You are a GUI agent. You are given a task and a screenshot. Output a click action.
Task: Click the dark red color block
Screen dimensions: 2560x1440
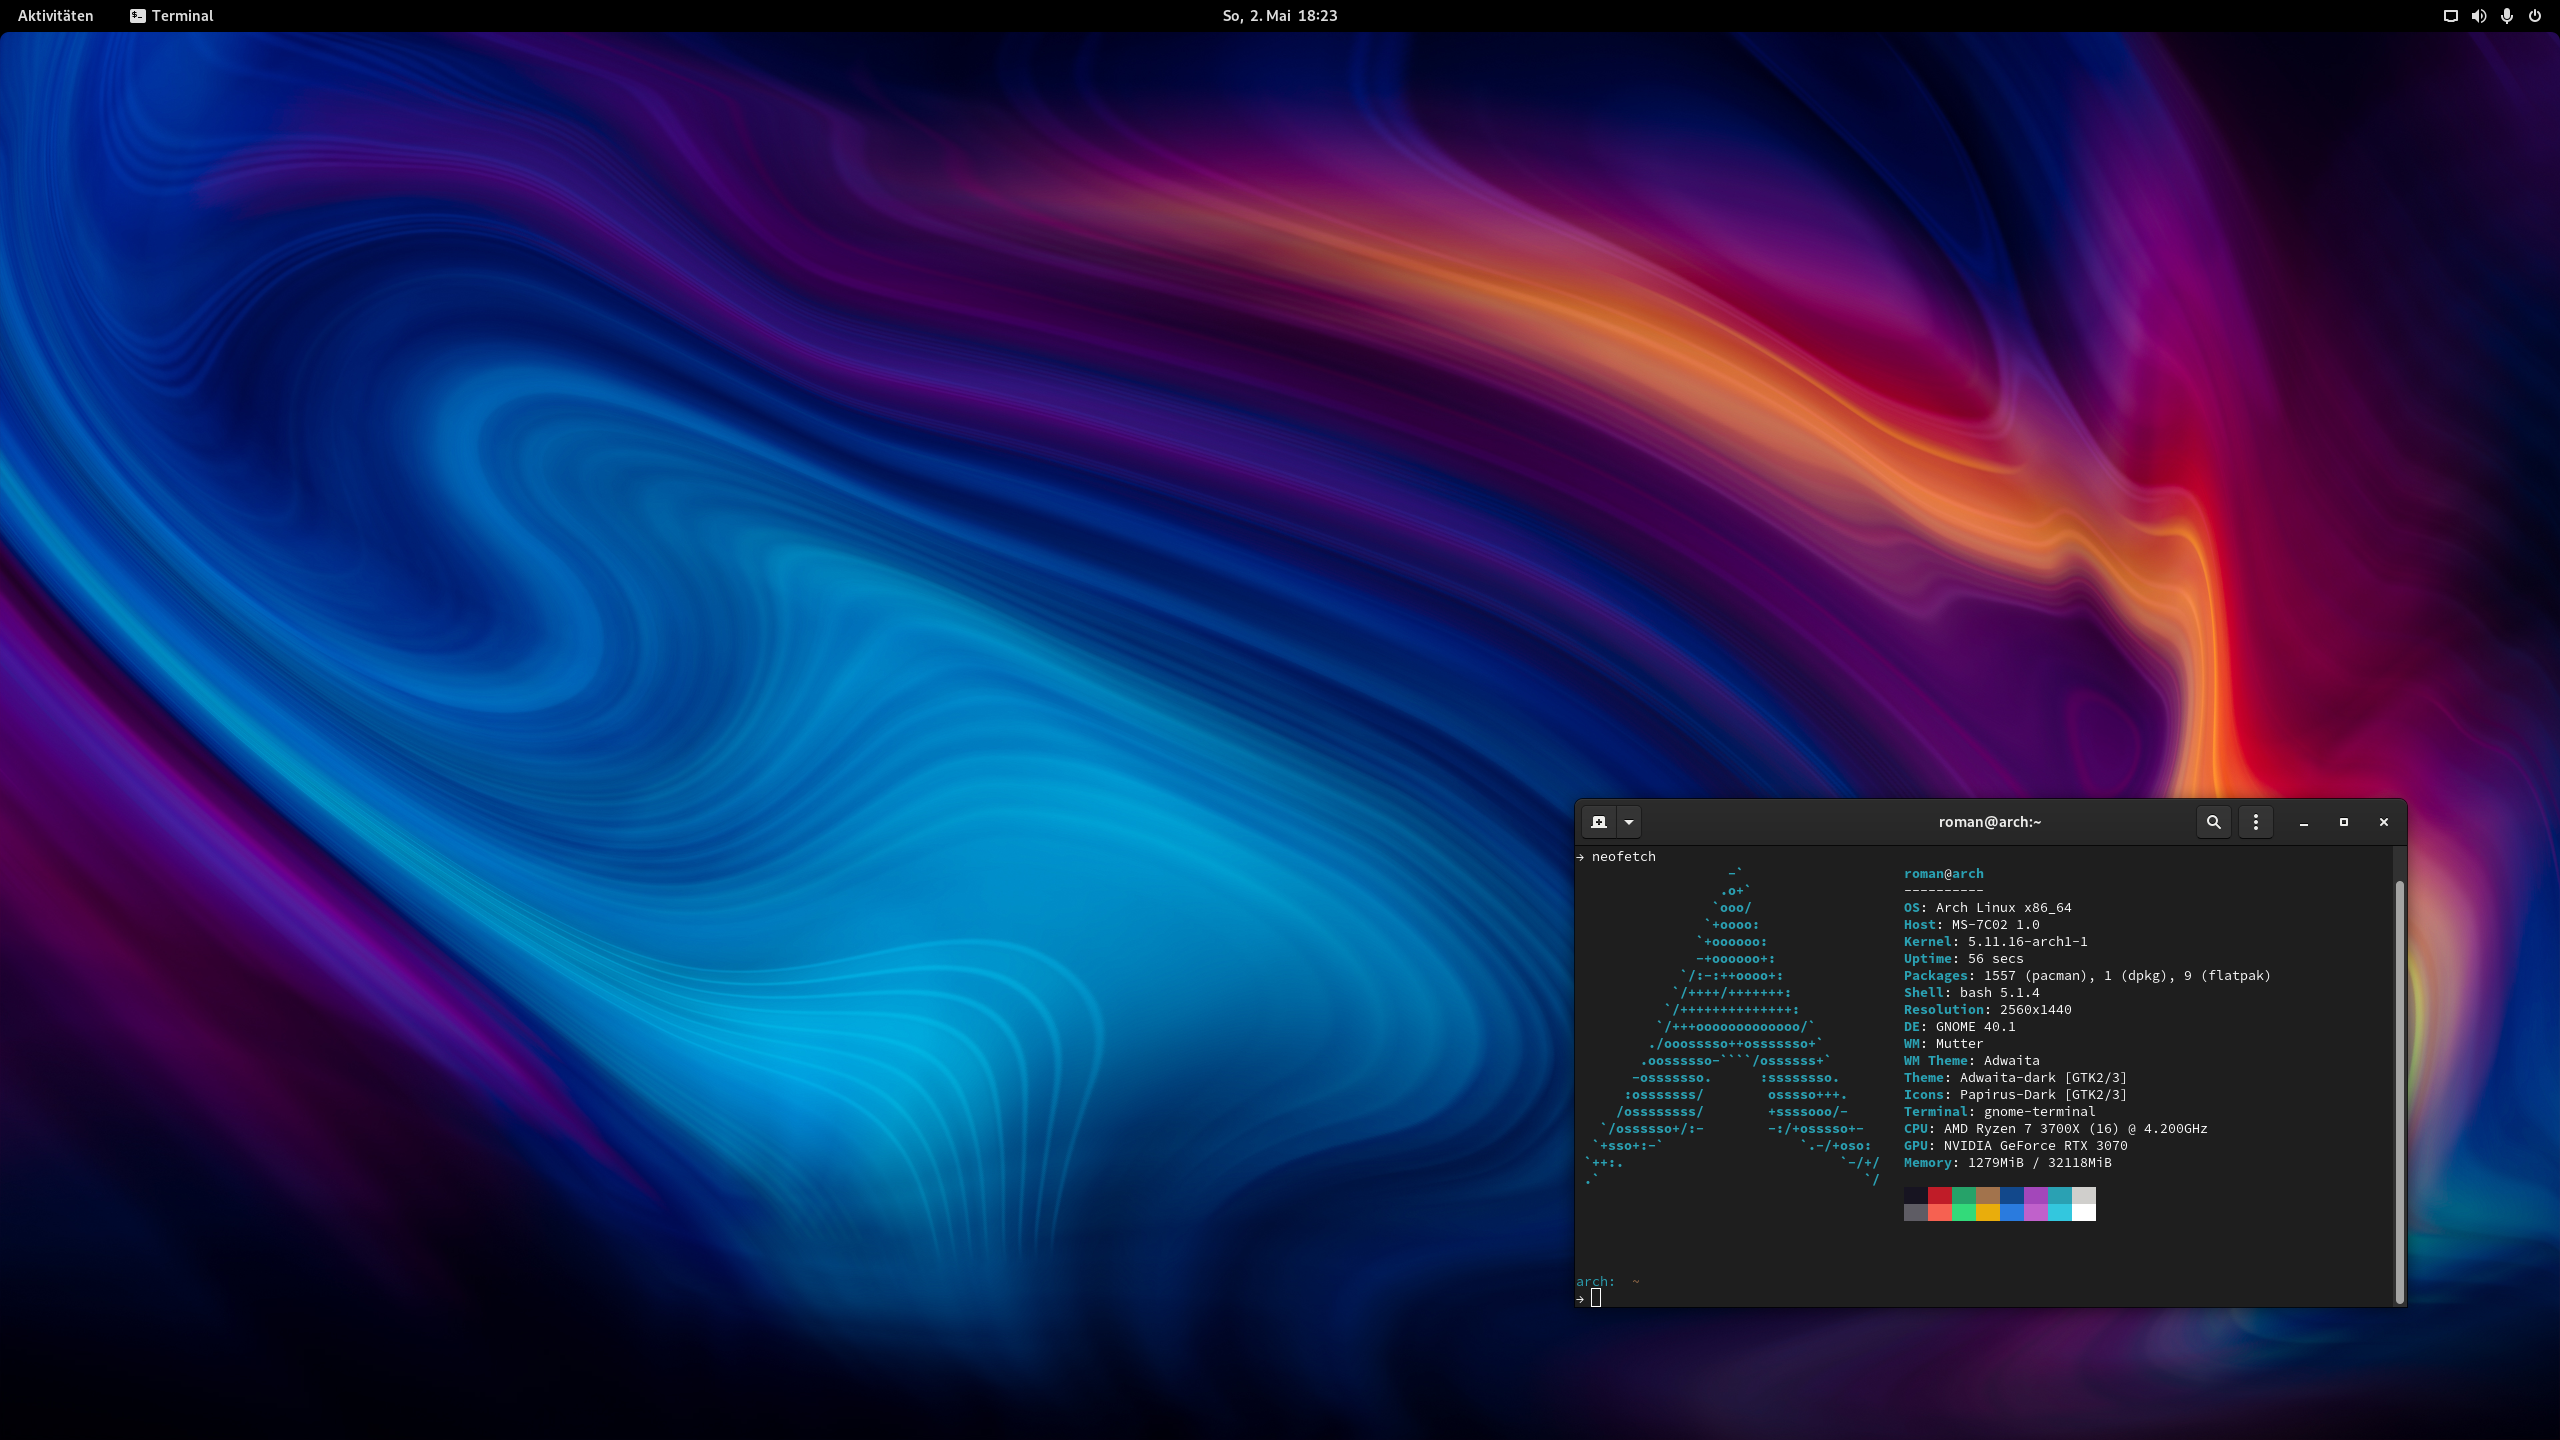pyautogui.click(x=1940, y=1196)
